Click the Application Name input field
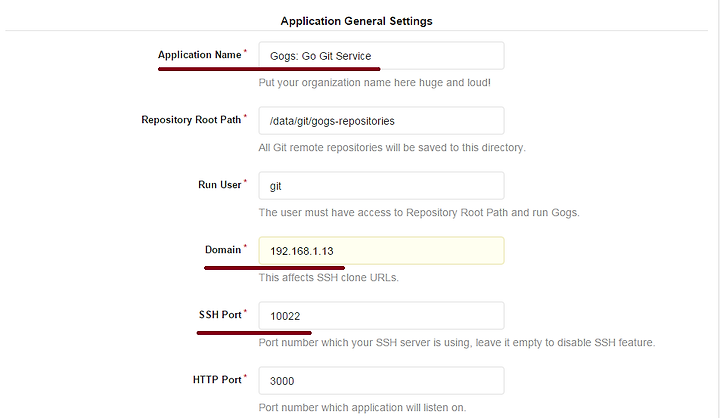 (381, 56)
